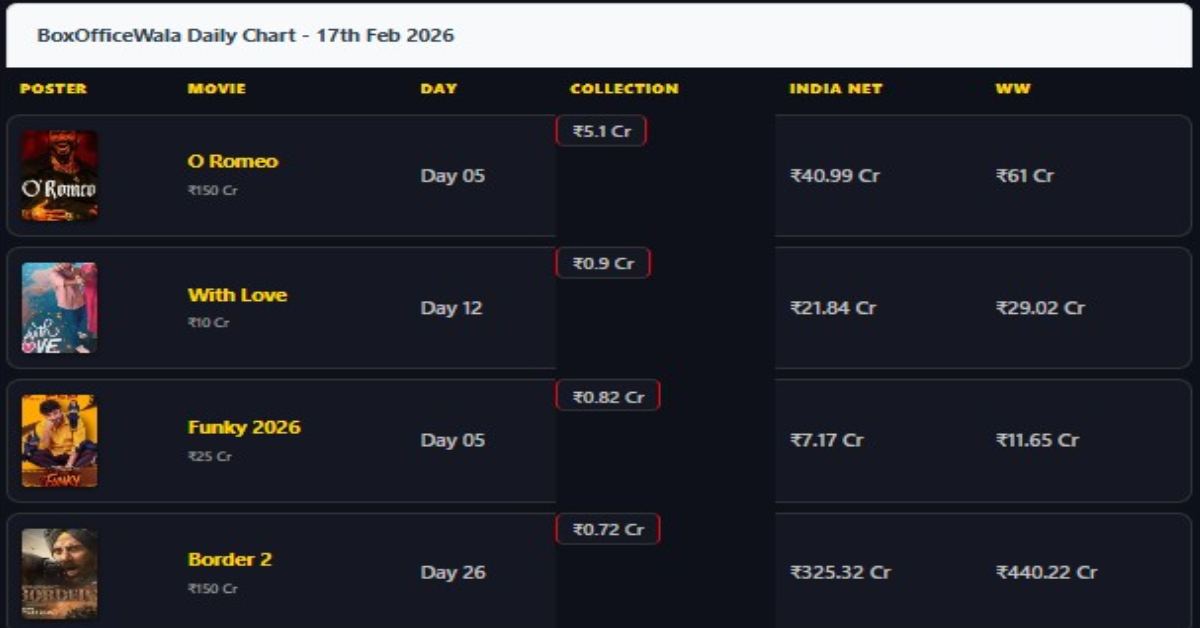
Task: Click the ₹0.82 Cr collection badge
Action: pos(607,394)
